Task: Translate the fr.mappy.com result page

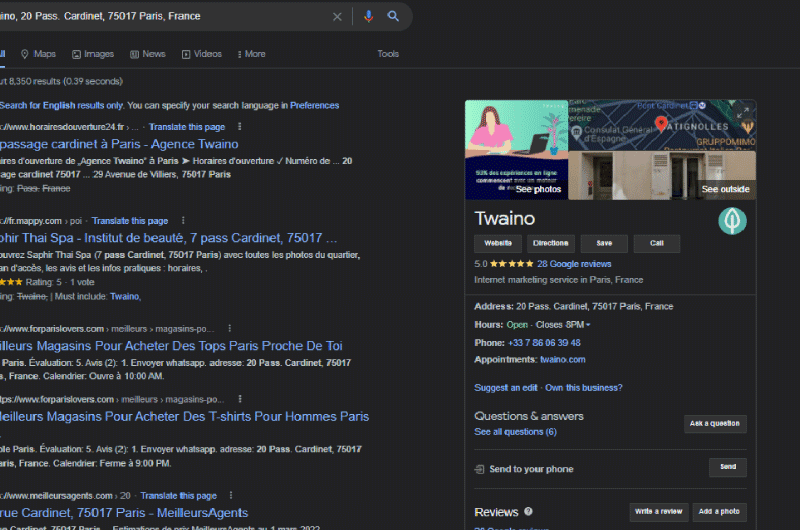Action: pyautogui.click(x=130, y=221)
